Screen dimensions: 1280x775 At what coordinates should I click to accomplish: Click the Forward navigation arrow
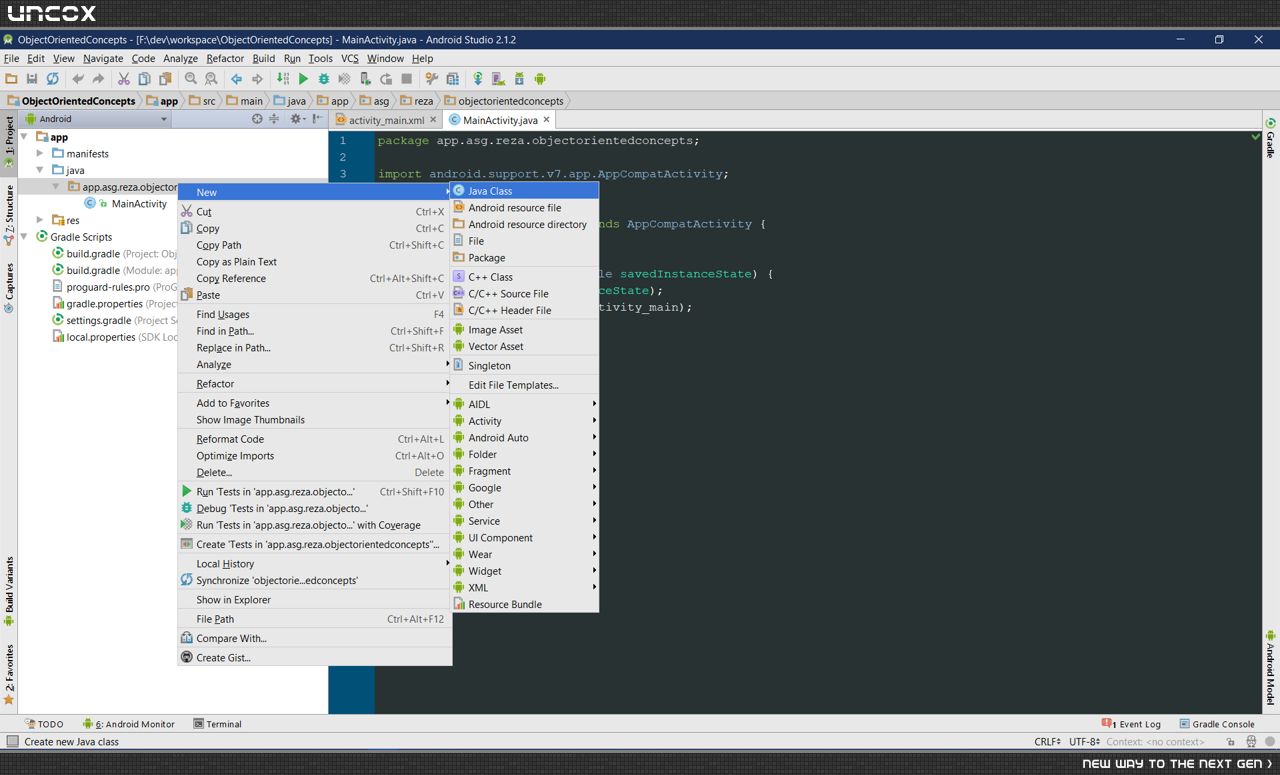click(x=257, y=79)
